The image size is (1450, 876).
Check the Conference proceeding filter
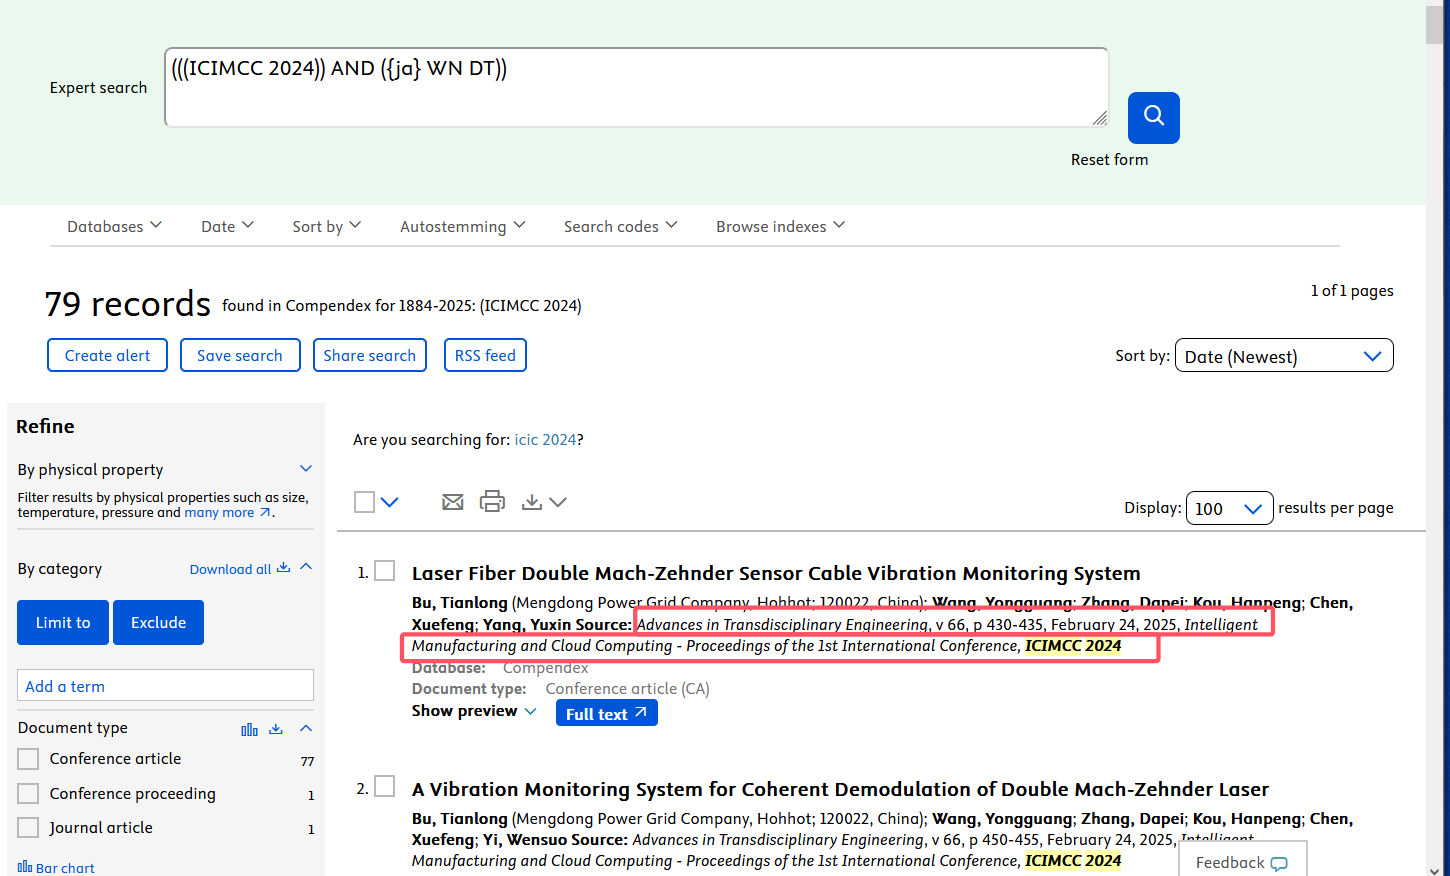[29, 794]
